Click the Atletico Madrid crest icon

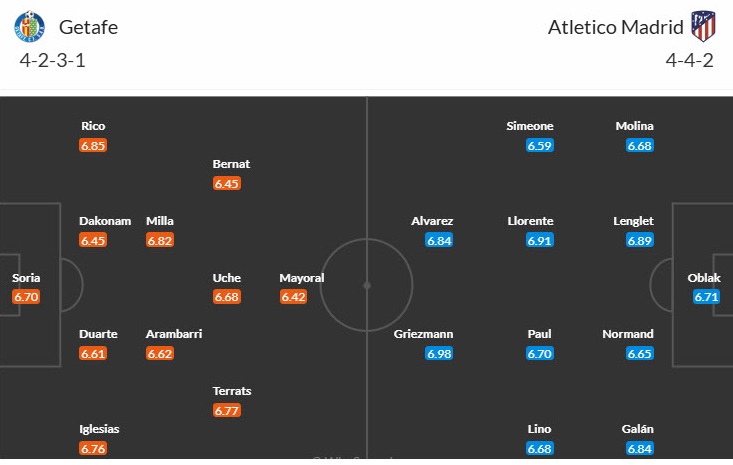click(703, 27)
